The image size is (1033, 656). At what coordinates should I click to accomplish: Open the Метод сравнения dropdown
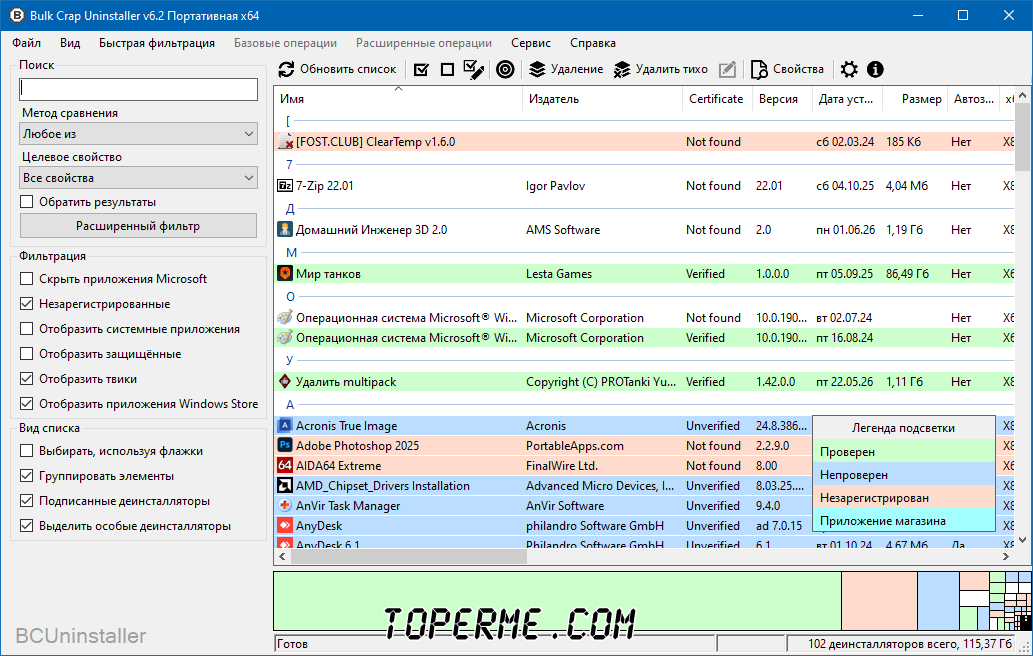tap(138, 134)
